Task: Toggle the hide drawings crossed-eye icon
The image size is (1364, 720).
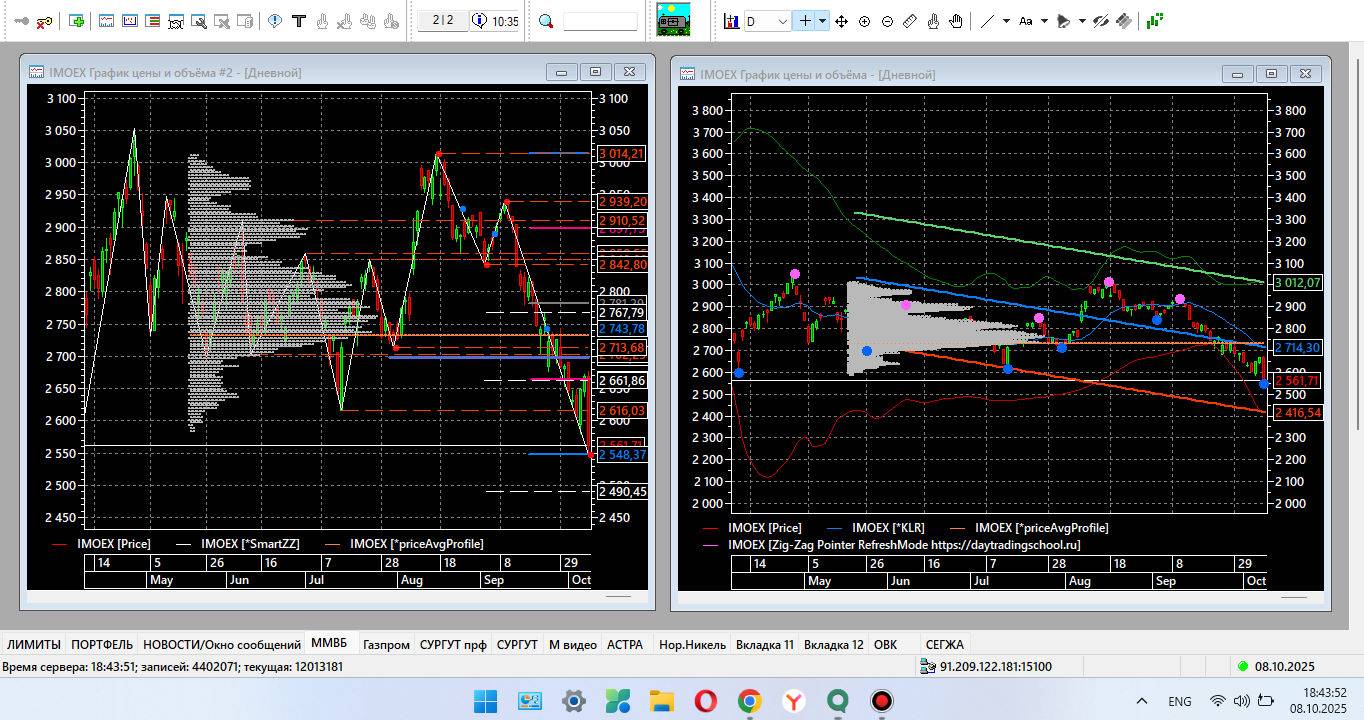Action: (x=1100, y=21)
